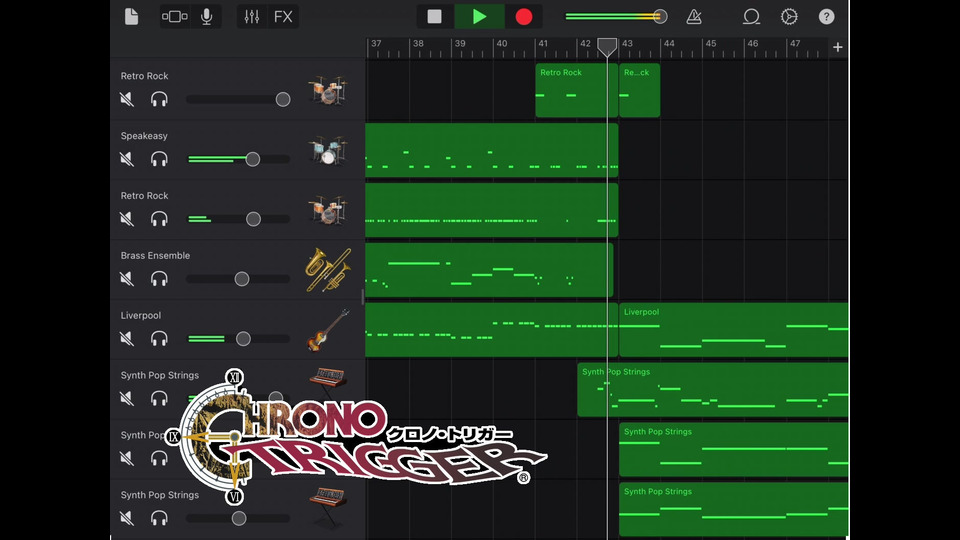The width and height of the screenshot is (960, 540).
Task: Adjust the bottom Synth Pop Strings volume slider
Action: click(x=239, y=518)
